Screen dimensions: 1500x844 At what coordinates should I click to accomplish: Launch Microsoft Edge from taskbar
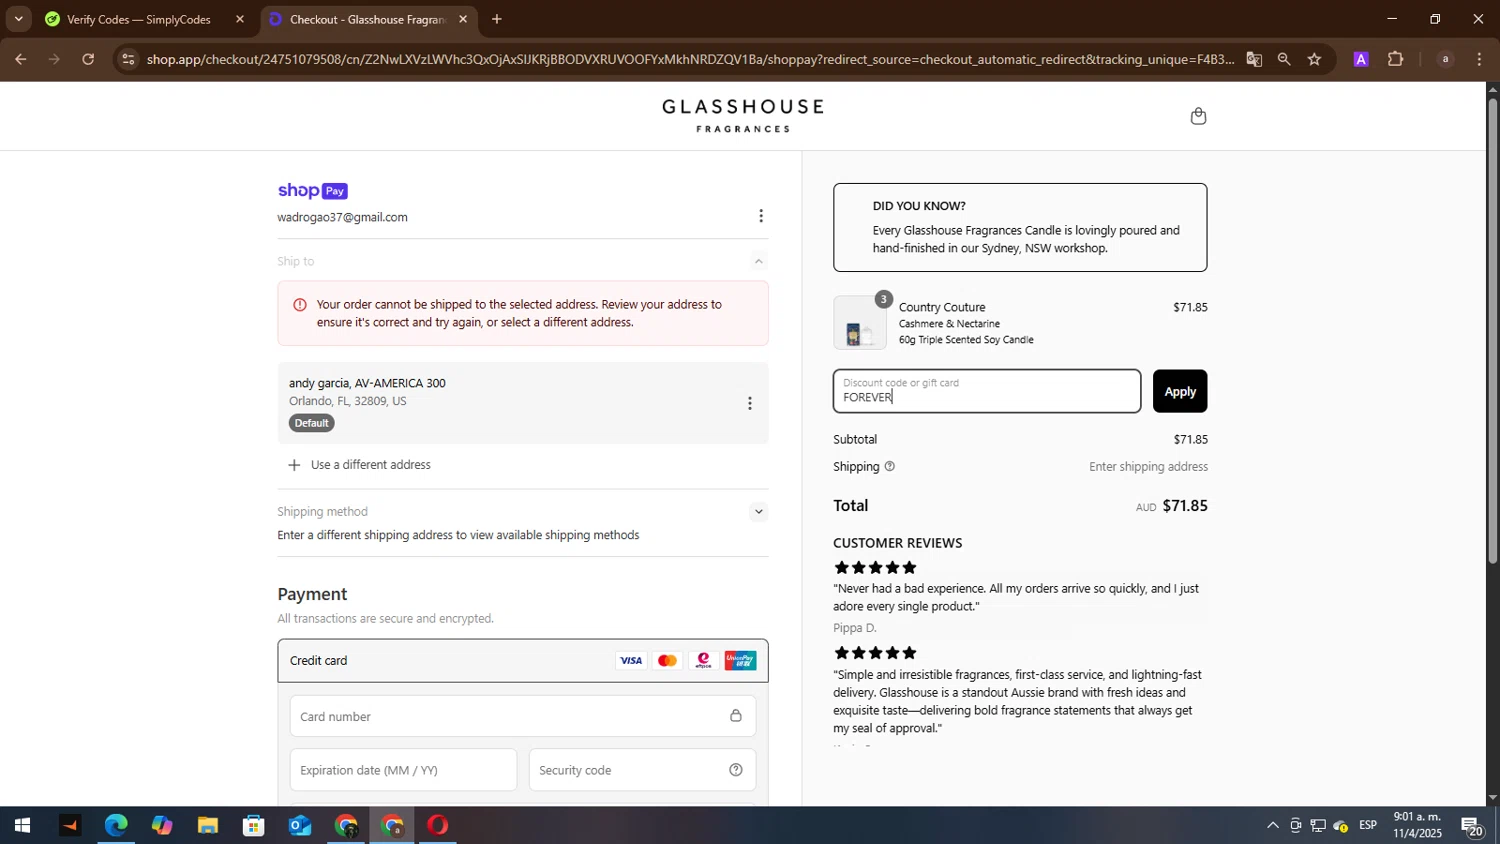click(x=116, y=826)
